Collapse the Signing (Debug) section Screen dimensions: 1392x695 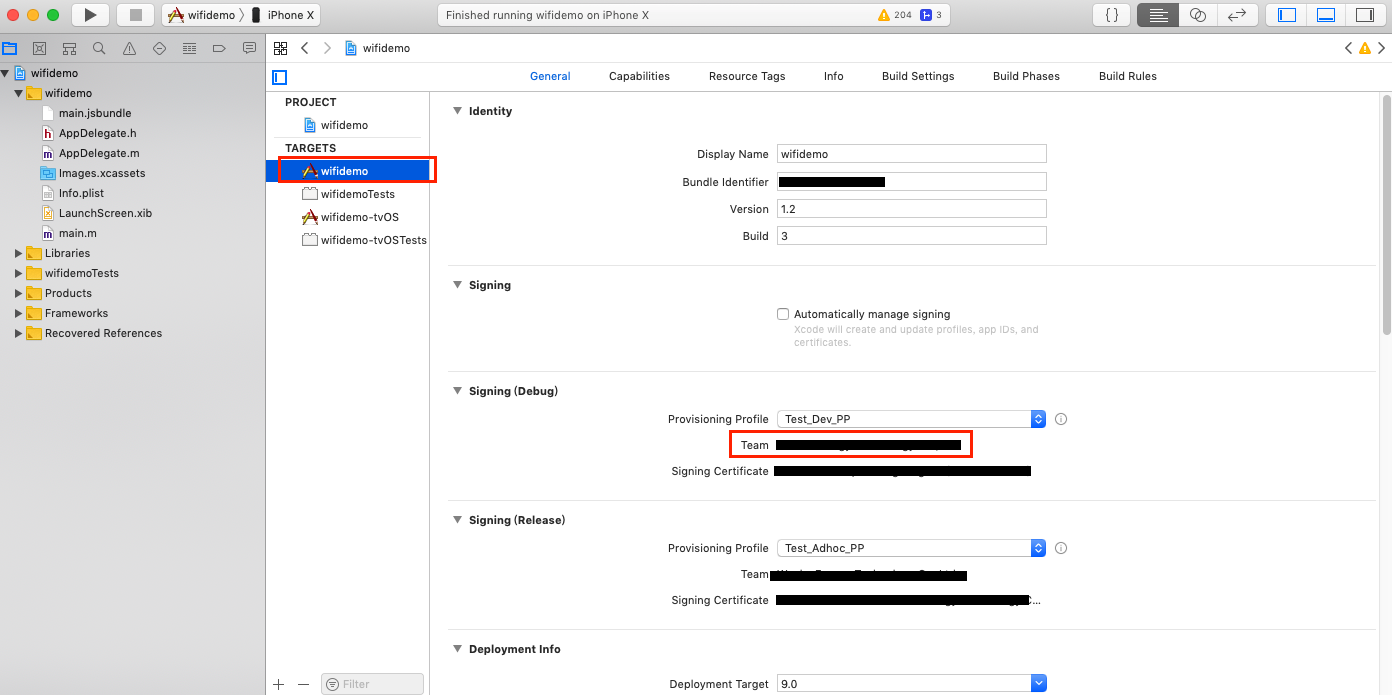tap(457, 391)
